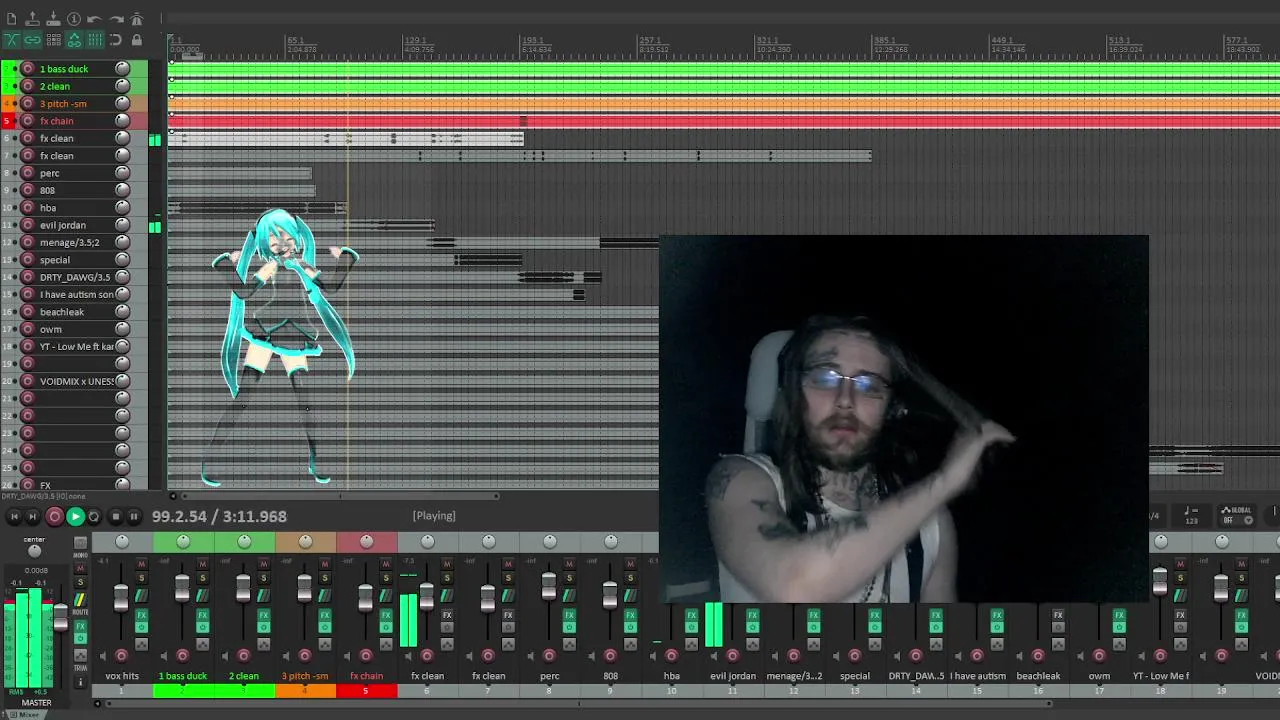Image resolution: width=1280 pixels, height=720 pixels.
Task: Click the 'fx chain' mixer strip name label
Action: [366, 676]
